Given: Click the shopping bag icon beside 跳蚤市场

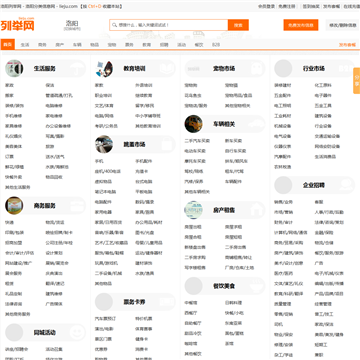Looking at the screenshot, I should tap(166, 144).
